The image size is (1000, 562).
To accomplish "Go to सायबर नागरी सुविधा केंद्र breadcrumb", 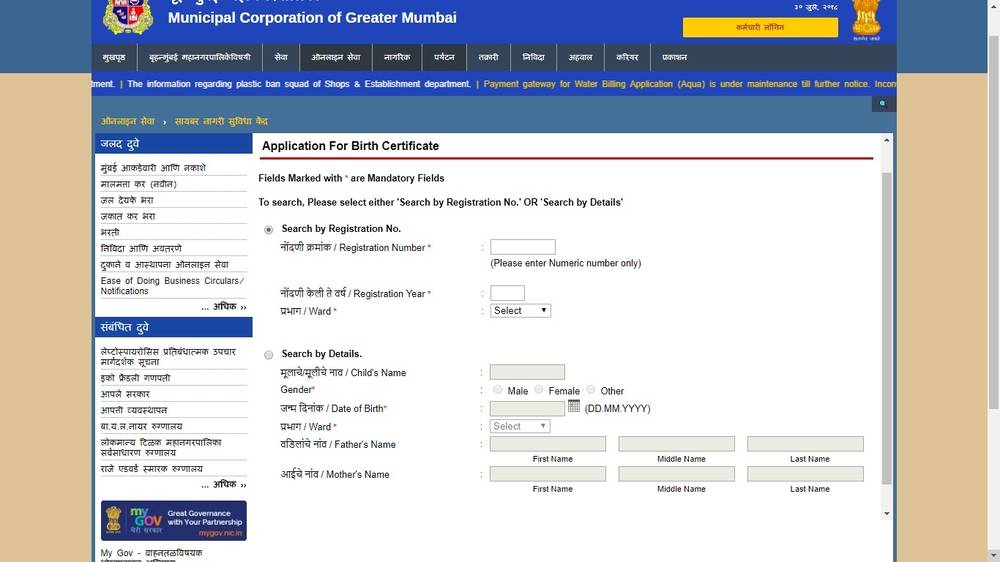I will pos(221,121).
